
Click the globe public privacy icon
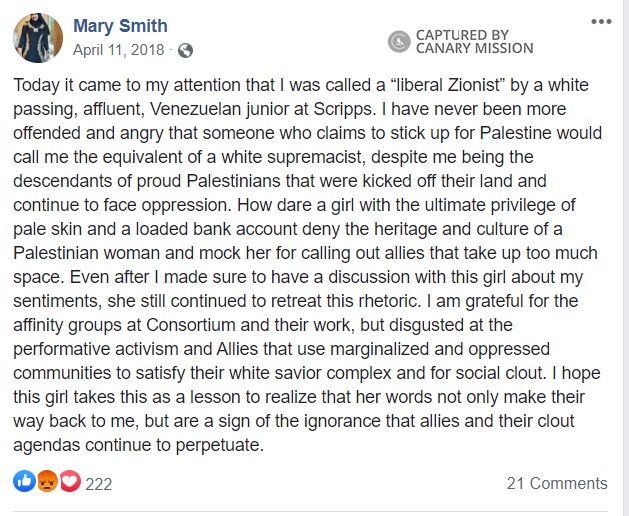coord(185,50)
